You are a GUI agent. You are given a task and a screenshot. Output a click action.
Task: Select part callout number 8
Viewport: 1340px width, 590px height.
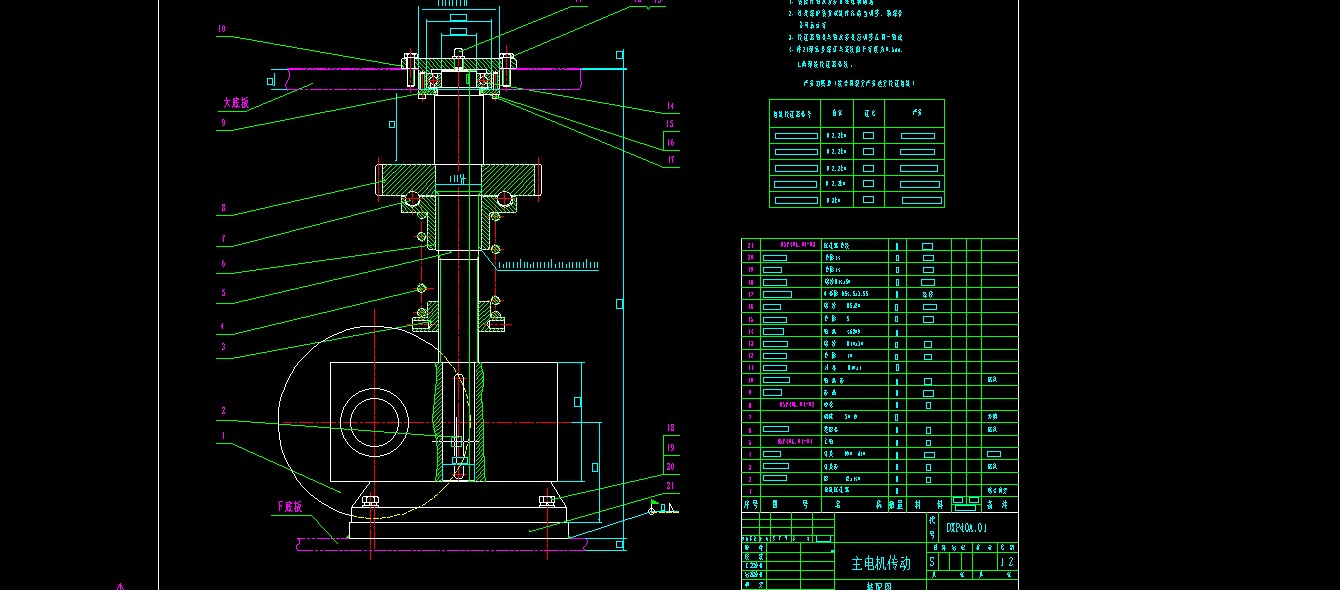click(223, 209)
